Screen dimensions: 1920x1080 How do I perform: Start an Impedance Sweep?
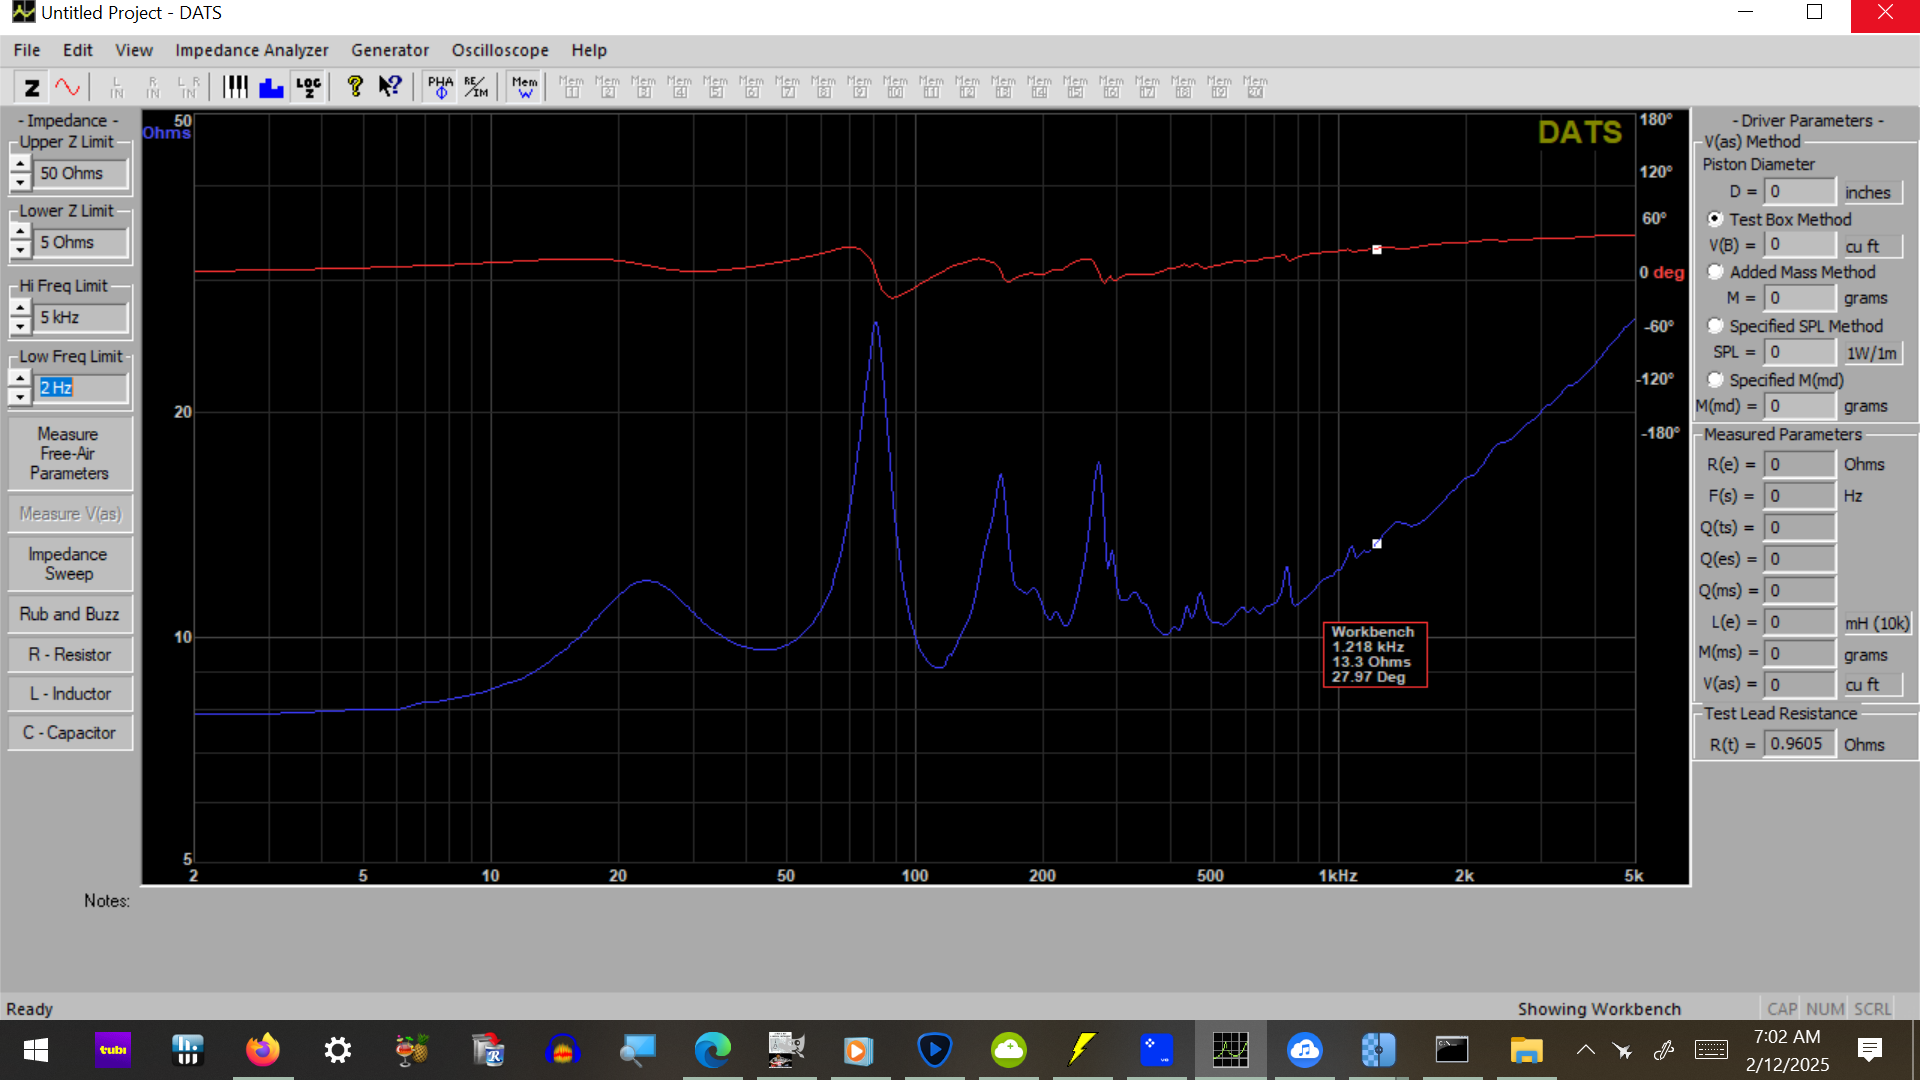tap(69, 564)
